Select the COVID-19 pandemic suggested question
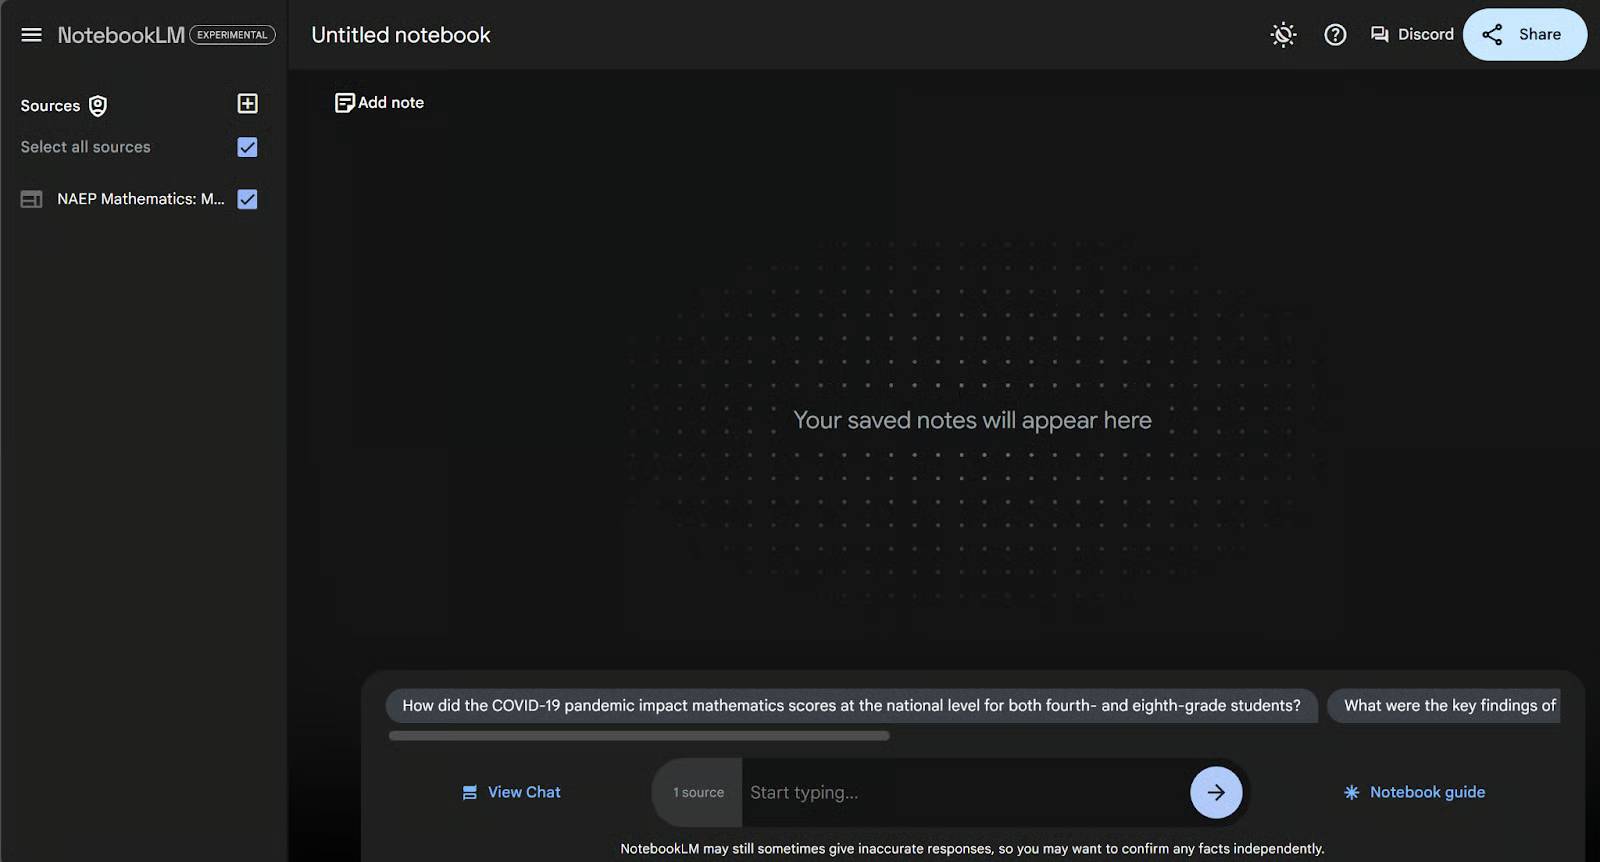Viewport: 1600px width, 862px height. [x=851, y=706]
